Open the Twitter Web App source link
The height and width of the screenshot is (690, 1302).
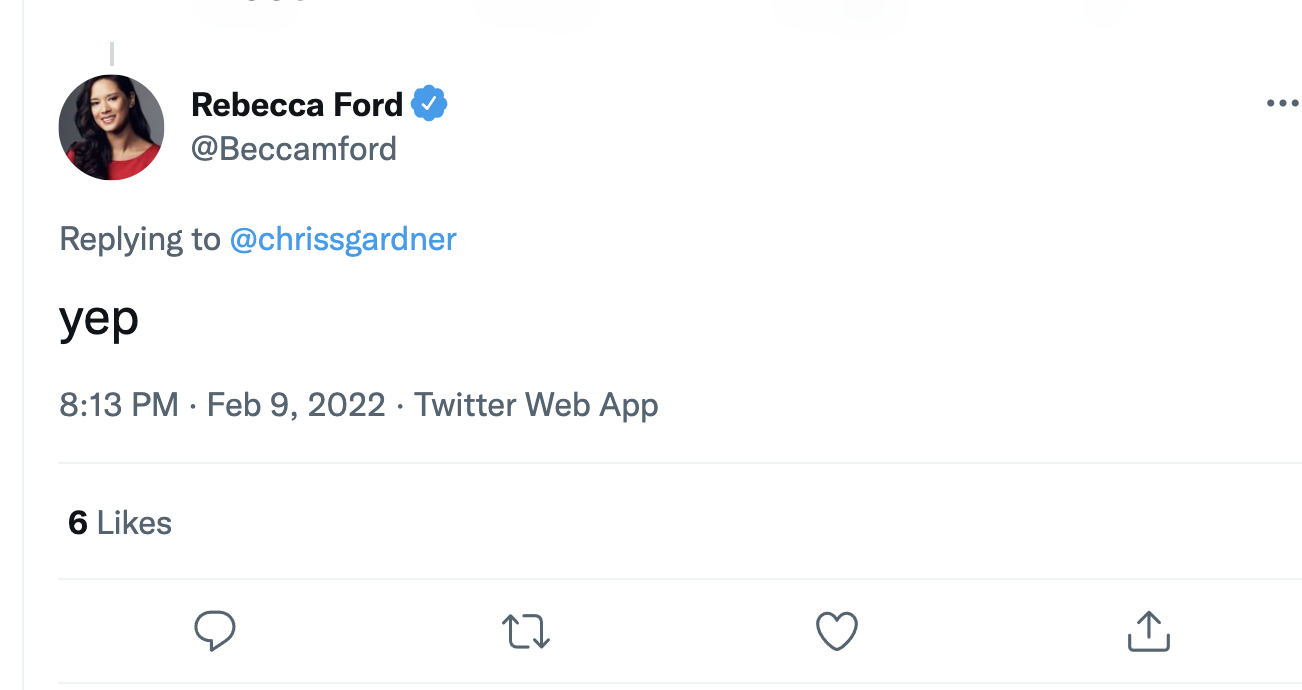coord(536,405)
